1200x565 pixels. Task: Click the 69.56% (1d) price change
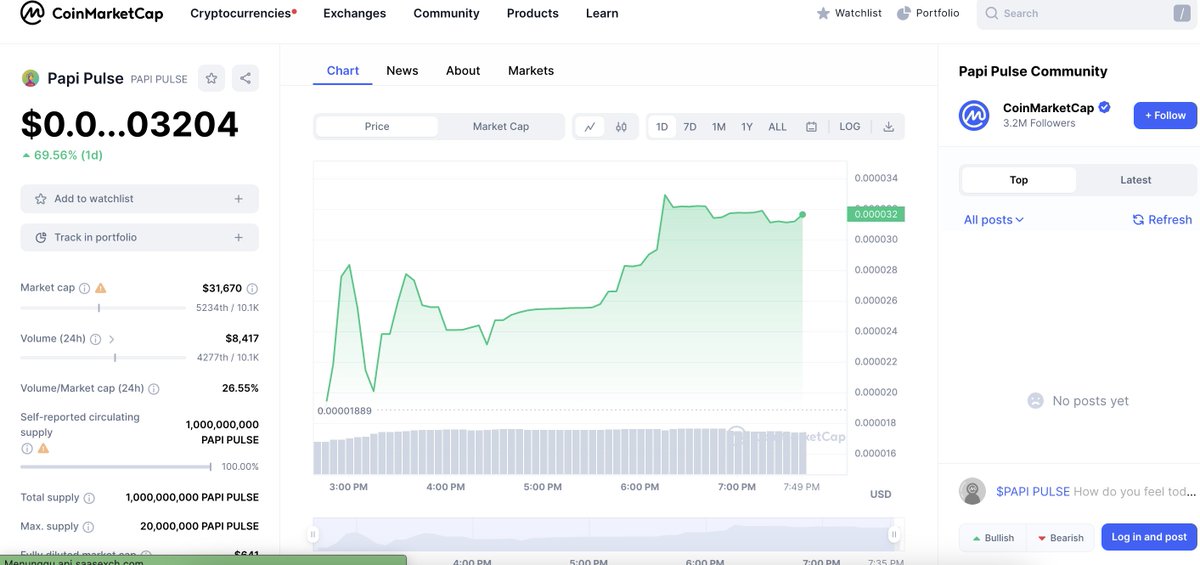click(62, 155)
